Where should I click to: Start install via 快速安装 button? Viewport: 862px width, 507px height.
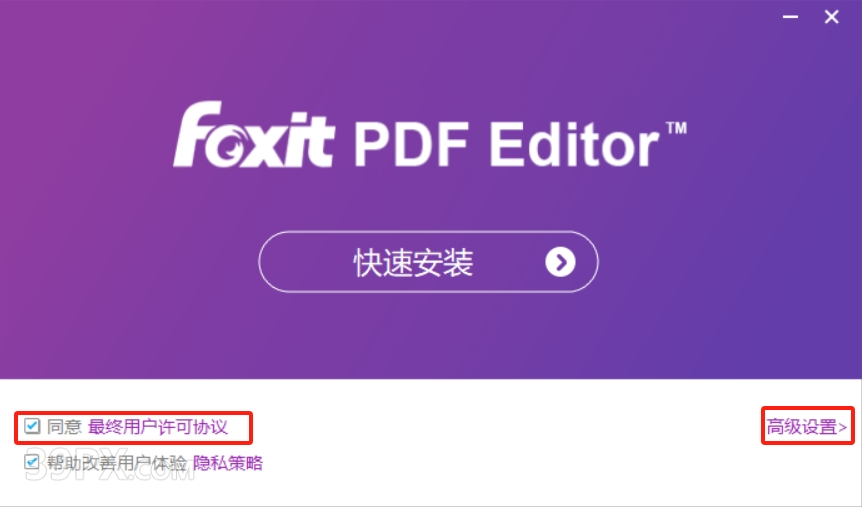pos(428,262)
